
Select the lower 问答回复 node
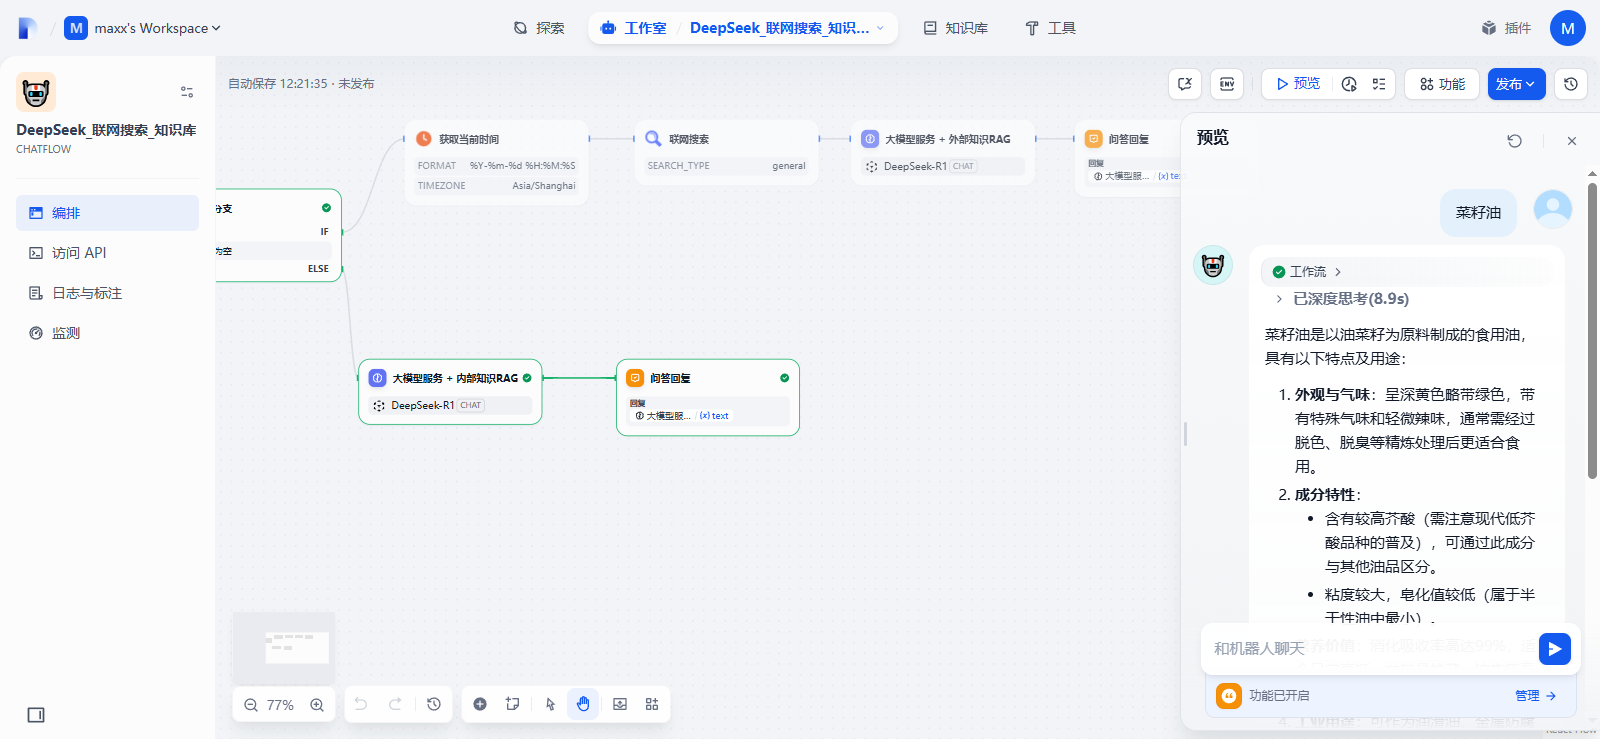(708, 397)
